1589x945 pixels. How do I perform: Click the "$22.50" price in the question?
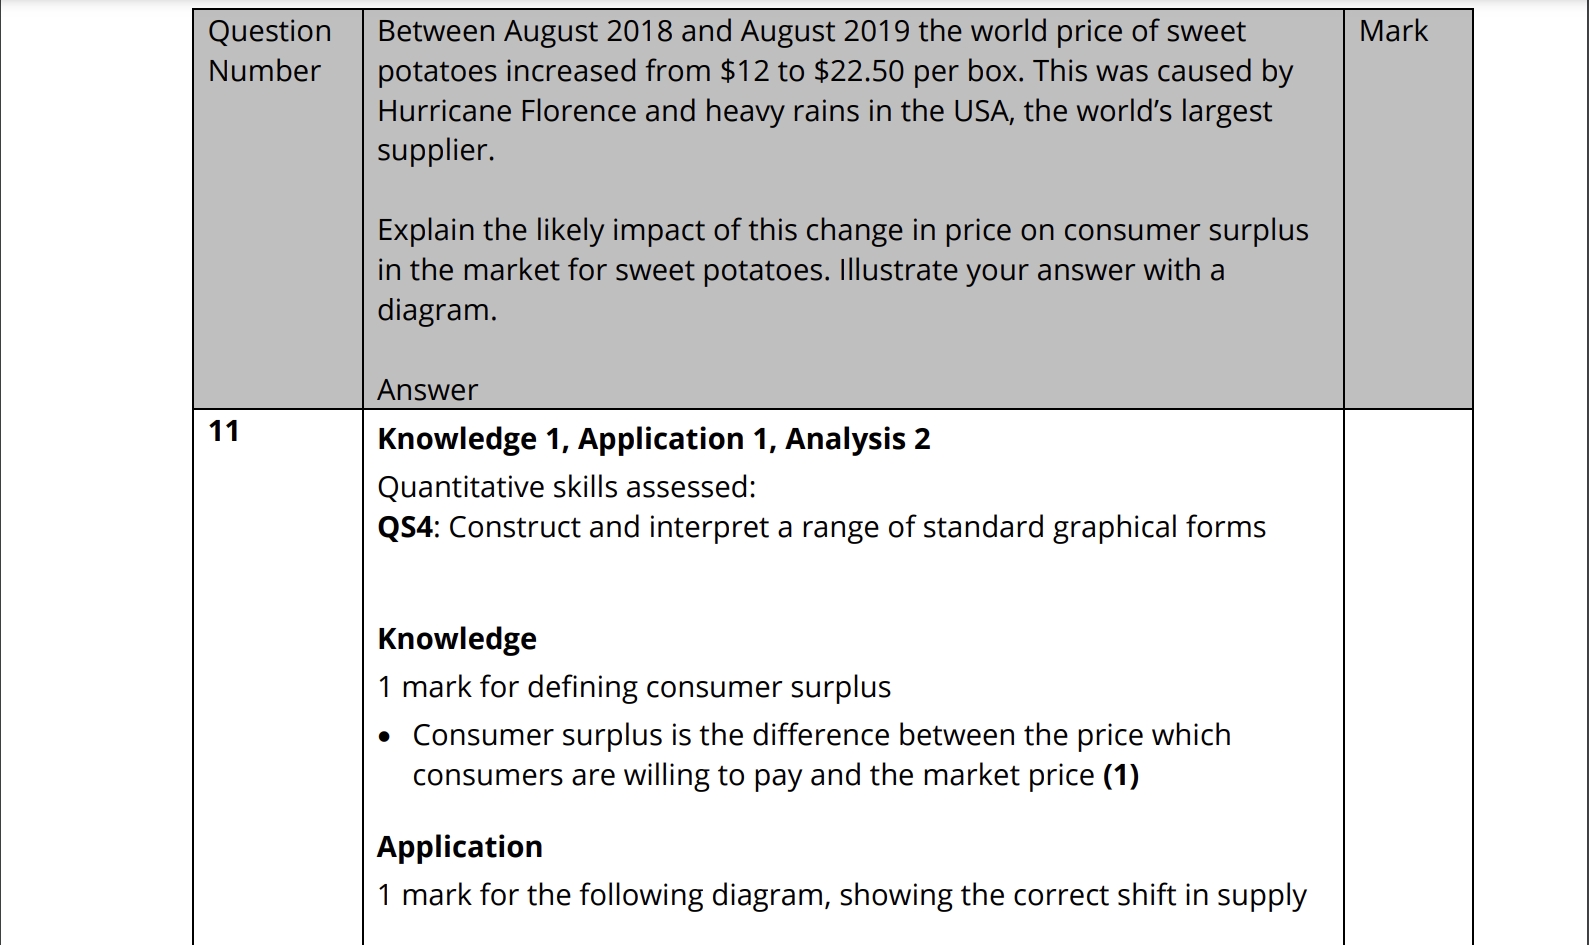pos(859,71)
